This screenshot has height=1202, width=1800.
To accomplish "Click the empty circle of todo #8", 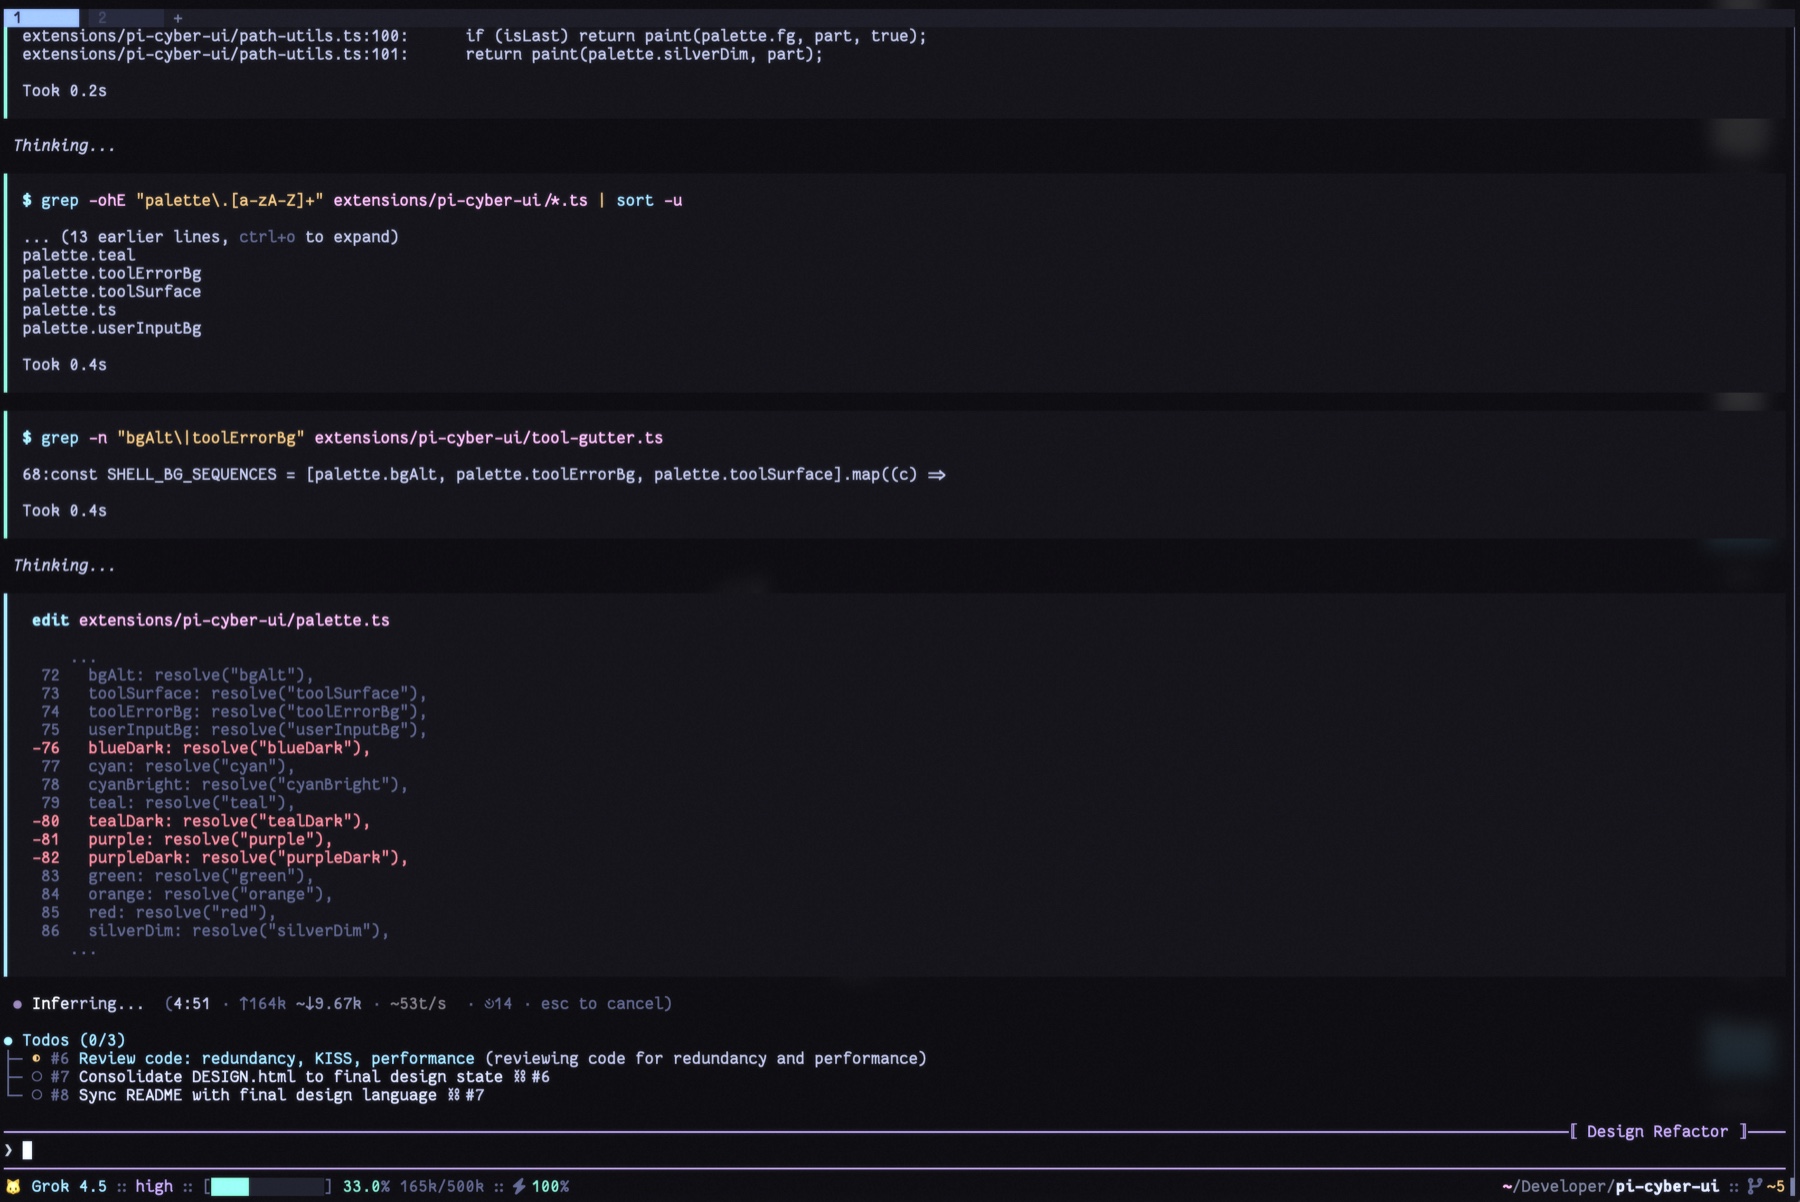I will pos(37,1095).
